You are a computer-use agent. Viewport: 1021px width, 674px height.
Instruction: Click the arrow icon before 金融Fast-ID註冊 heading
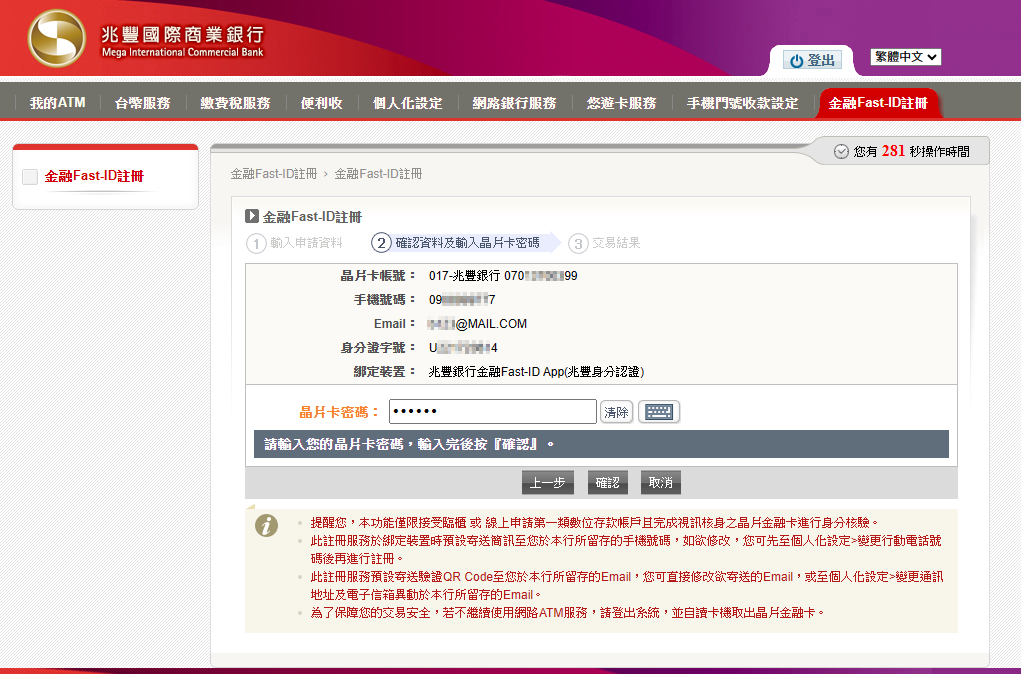[252, 216]
